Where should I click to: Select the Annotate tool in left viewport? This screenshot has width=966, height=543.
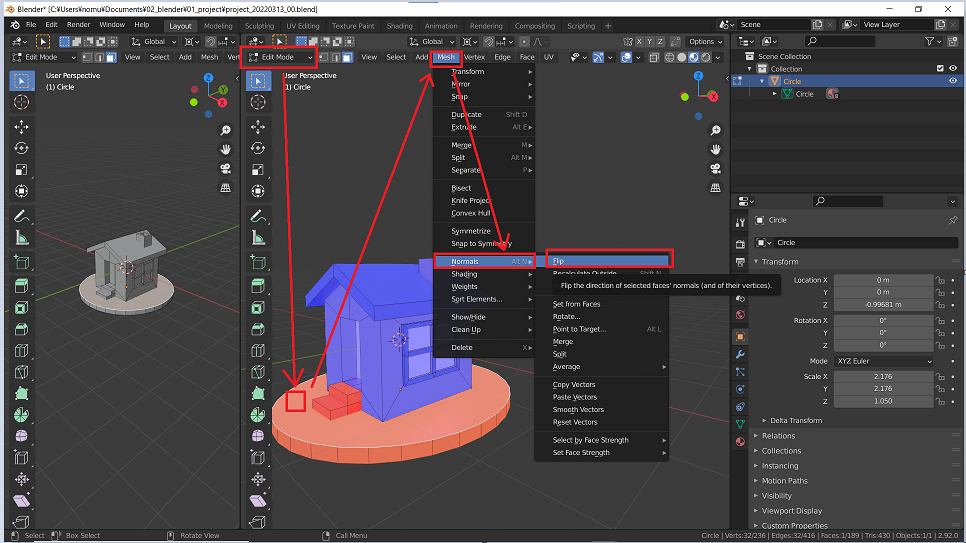click(x=22, y=216)
